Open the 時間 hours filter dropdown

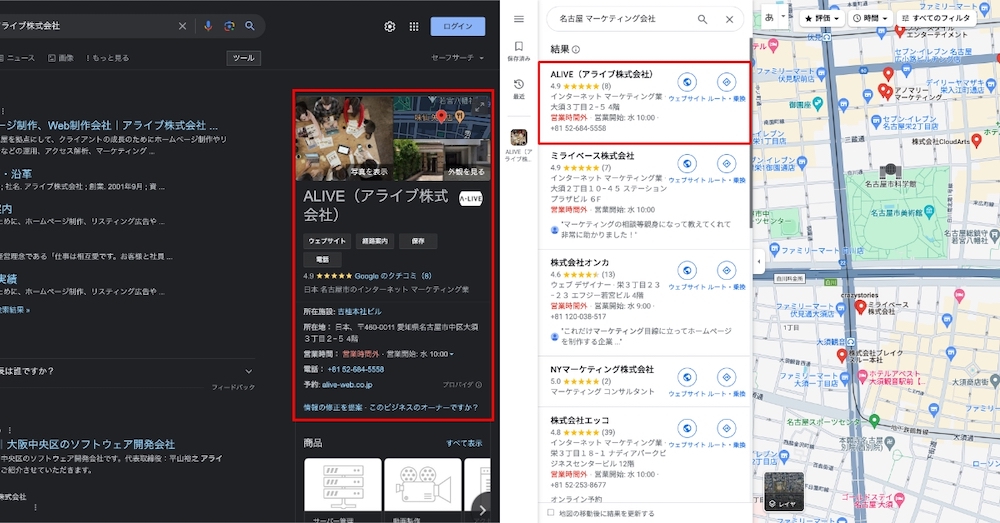tap(871, 18)
